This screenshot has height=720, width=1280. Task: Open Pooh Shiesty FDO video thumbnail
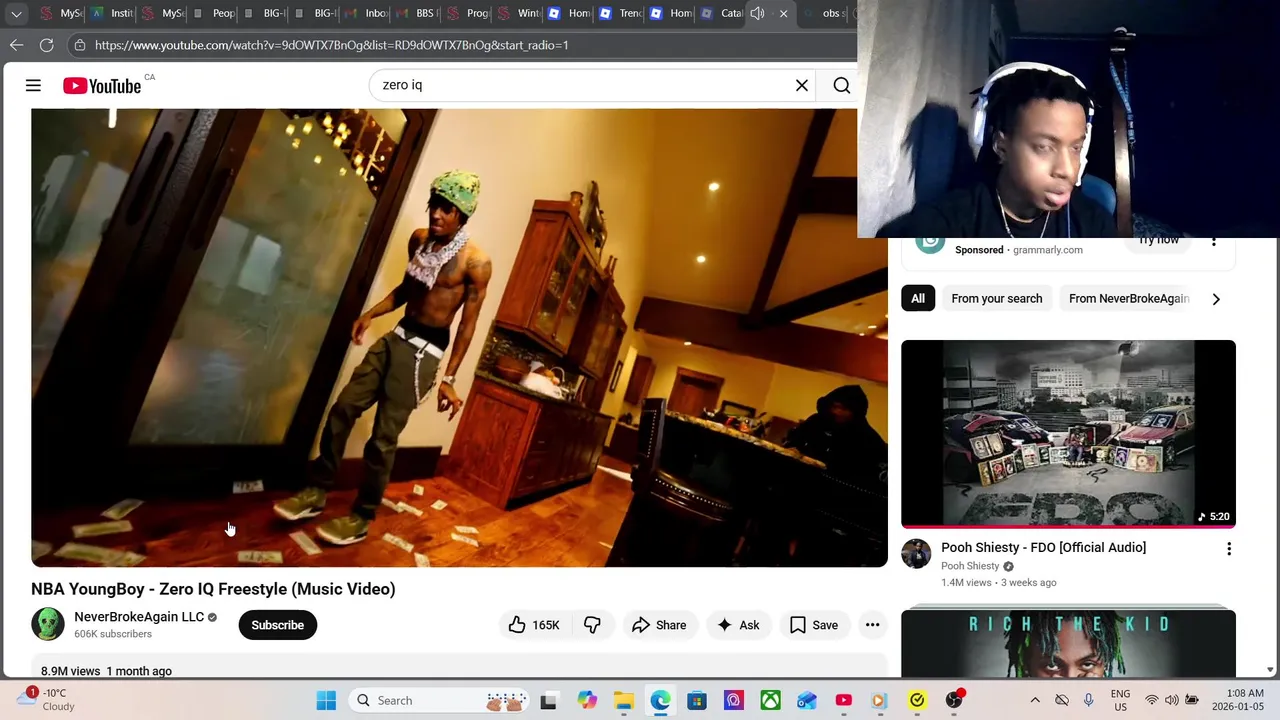click(1068, 434)
